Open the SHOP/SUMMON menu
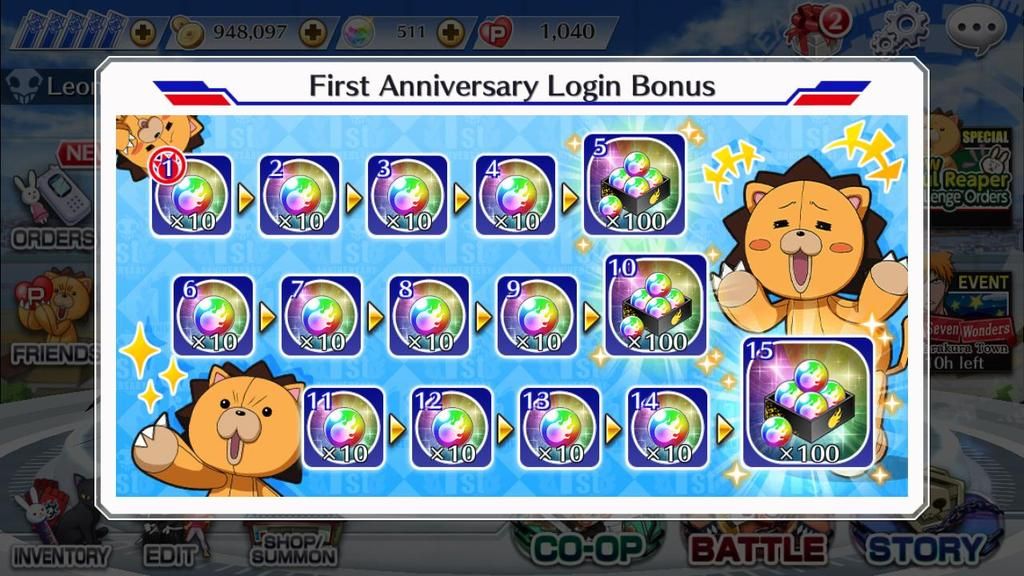This screenshot has height=576, width=1024. pos(294,547)
